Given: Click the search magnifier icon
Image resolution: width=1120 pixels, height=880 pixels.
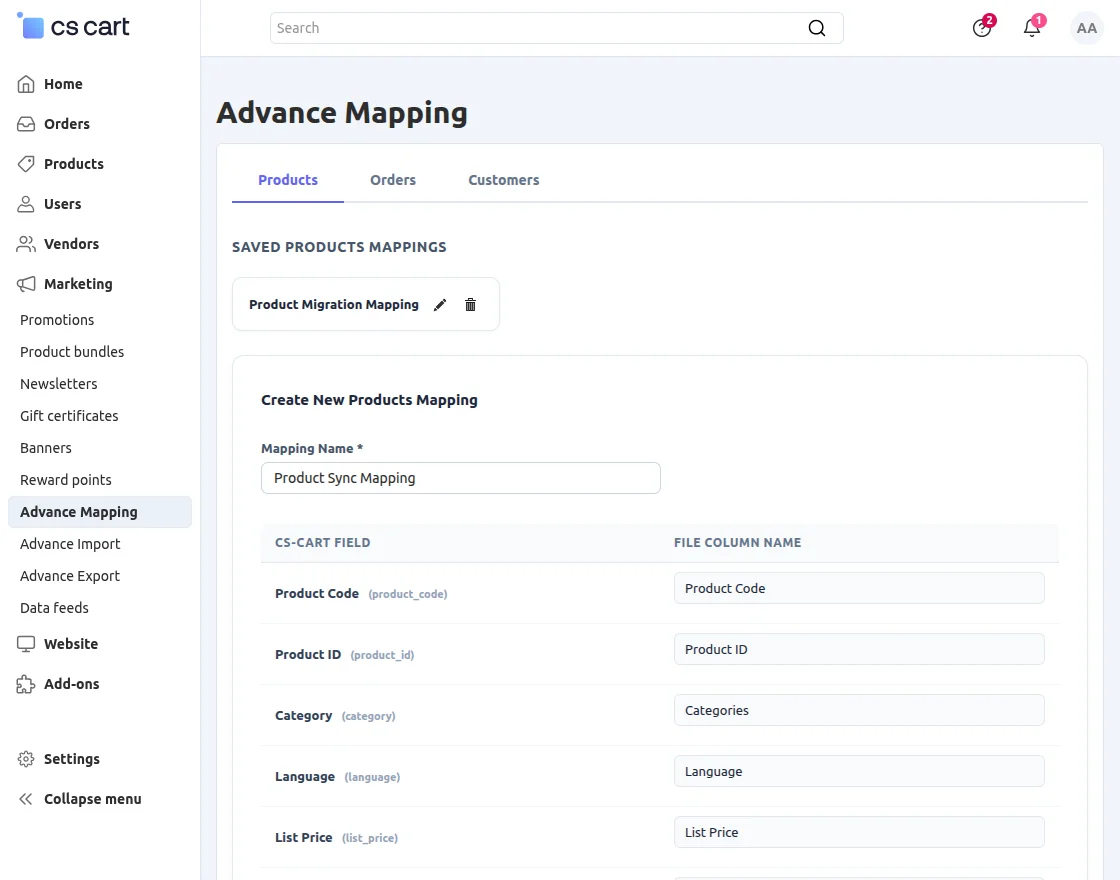Looking at the screenshot, I should click(x=816, y=28).
